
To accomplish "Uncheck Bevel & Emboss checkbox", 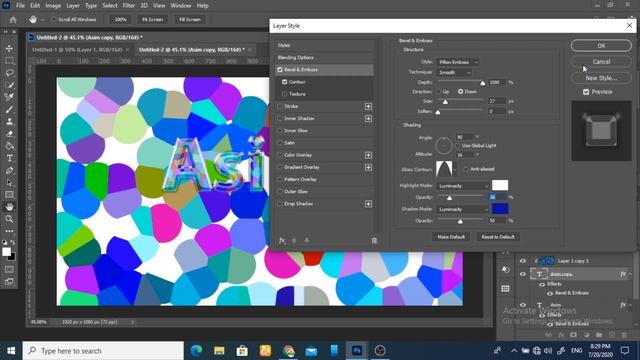I will [x=280, y=70].
